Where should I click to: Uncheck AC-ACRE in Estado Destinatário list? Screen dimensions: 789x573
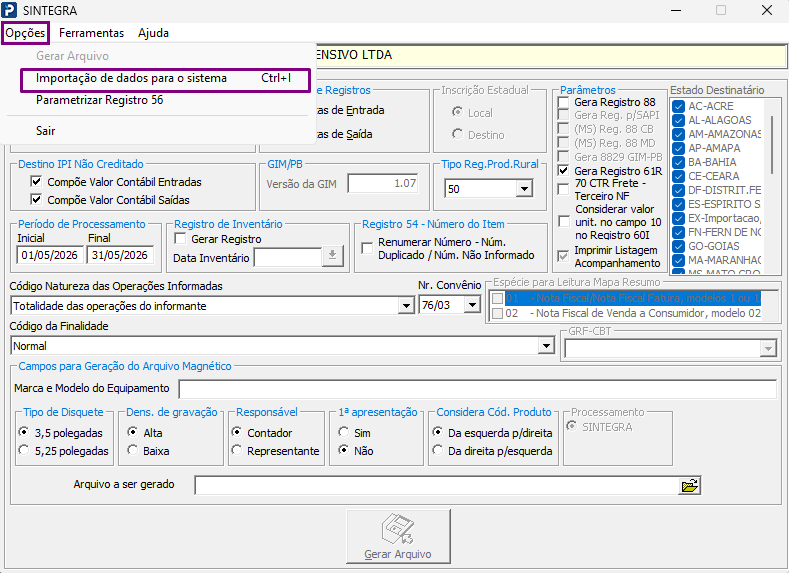pos(678,106)
